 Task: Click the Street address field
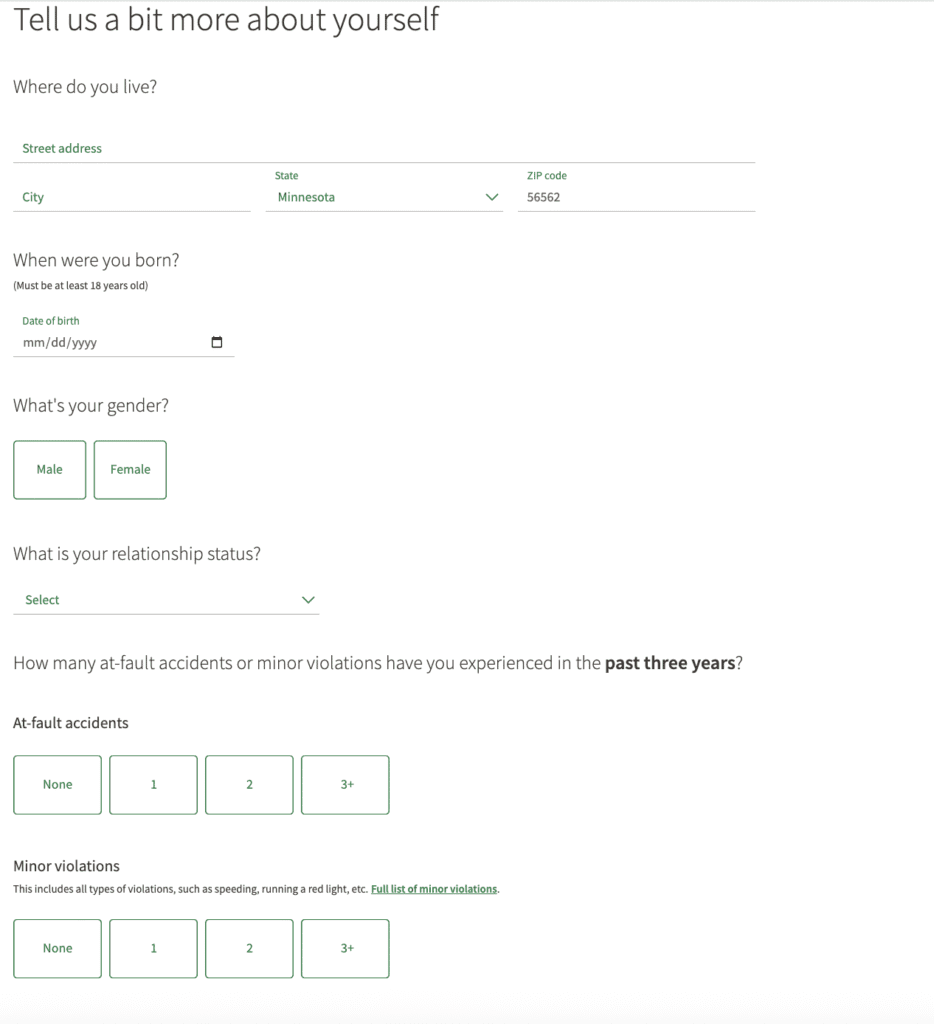pyautogui.click(x=383, y=149)
